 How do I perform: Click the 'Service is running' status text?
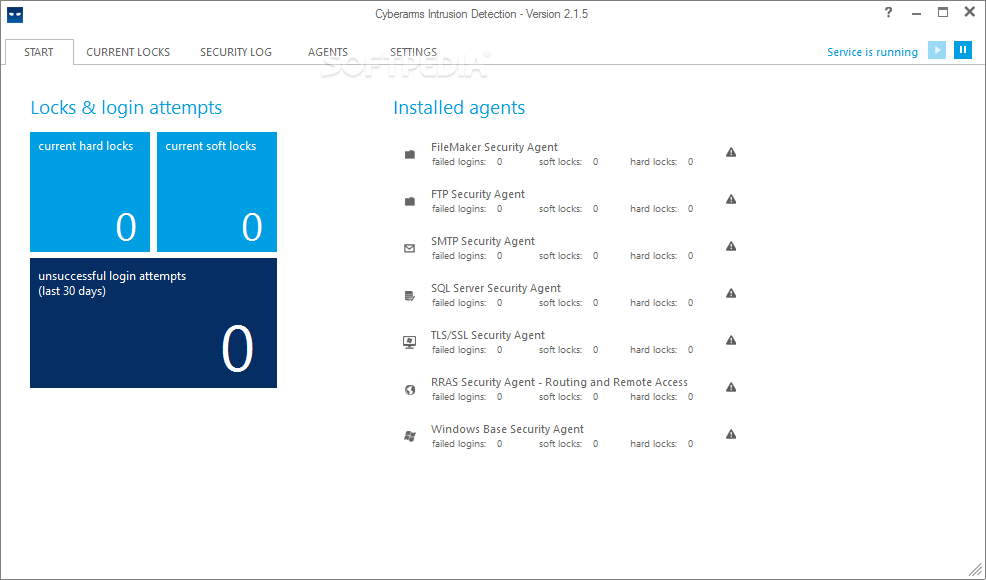pos(872,52)
